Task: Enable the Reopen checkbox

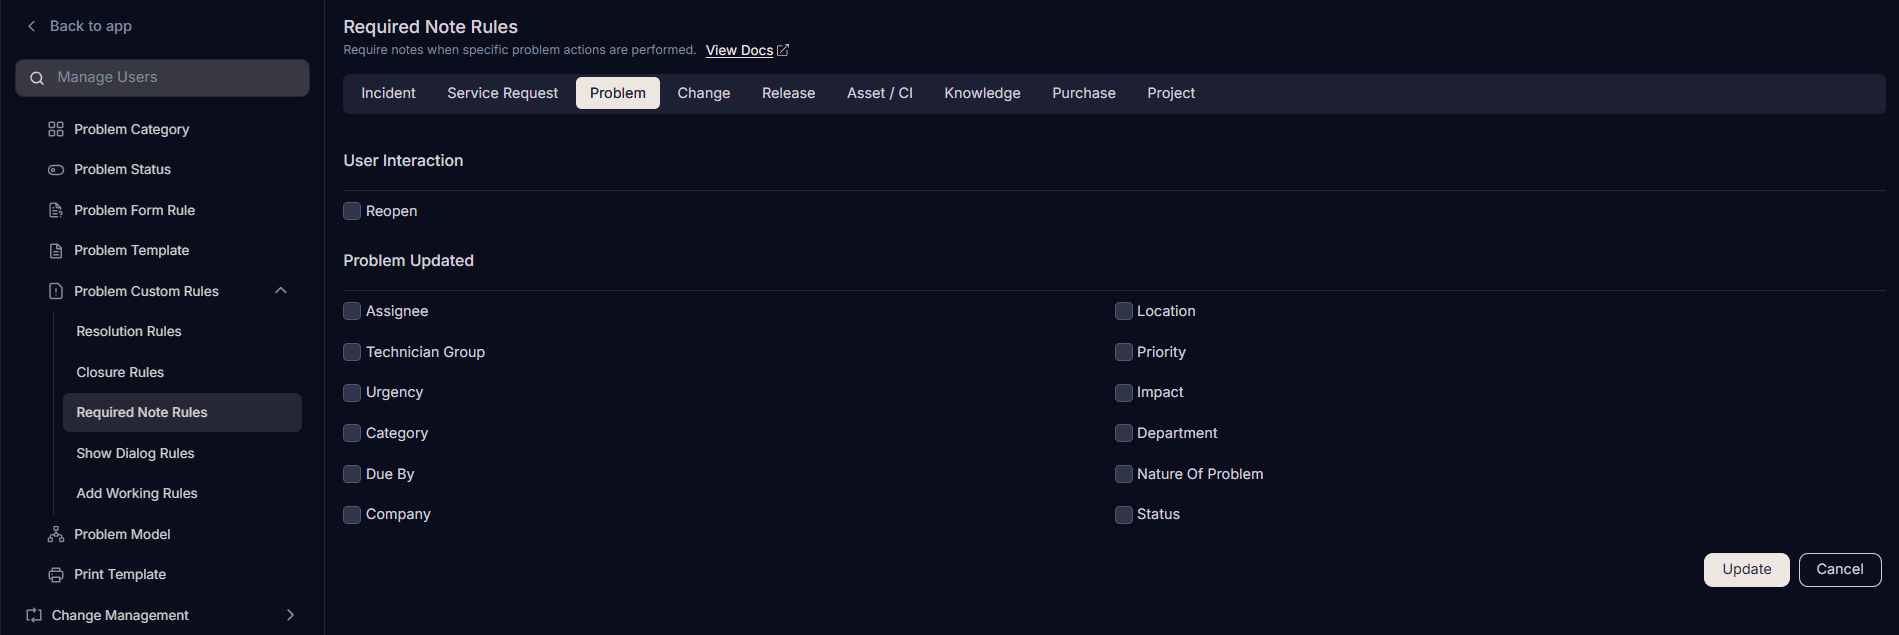Action: [352, 211]
